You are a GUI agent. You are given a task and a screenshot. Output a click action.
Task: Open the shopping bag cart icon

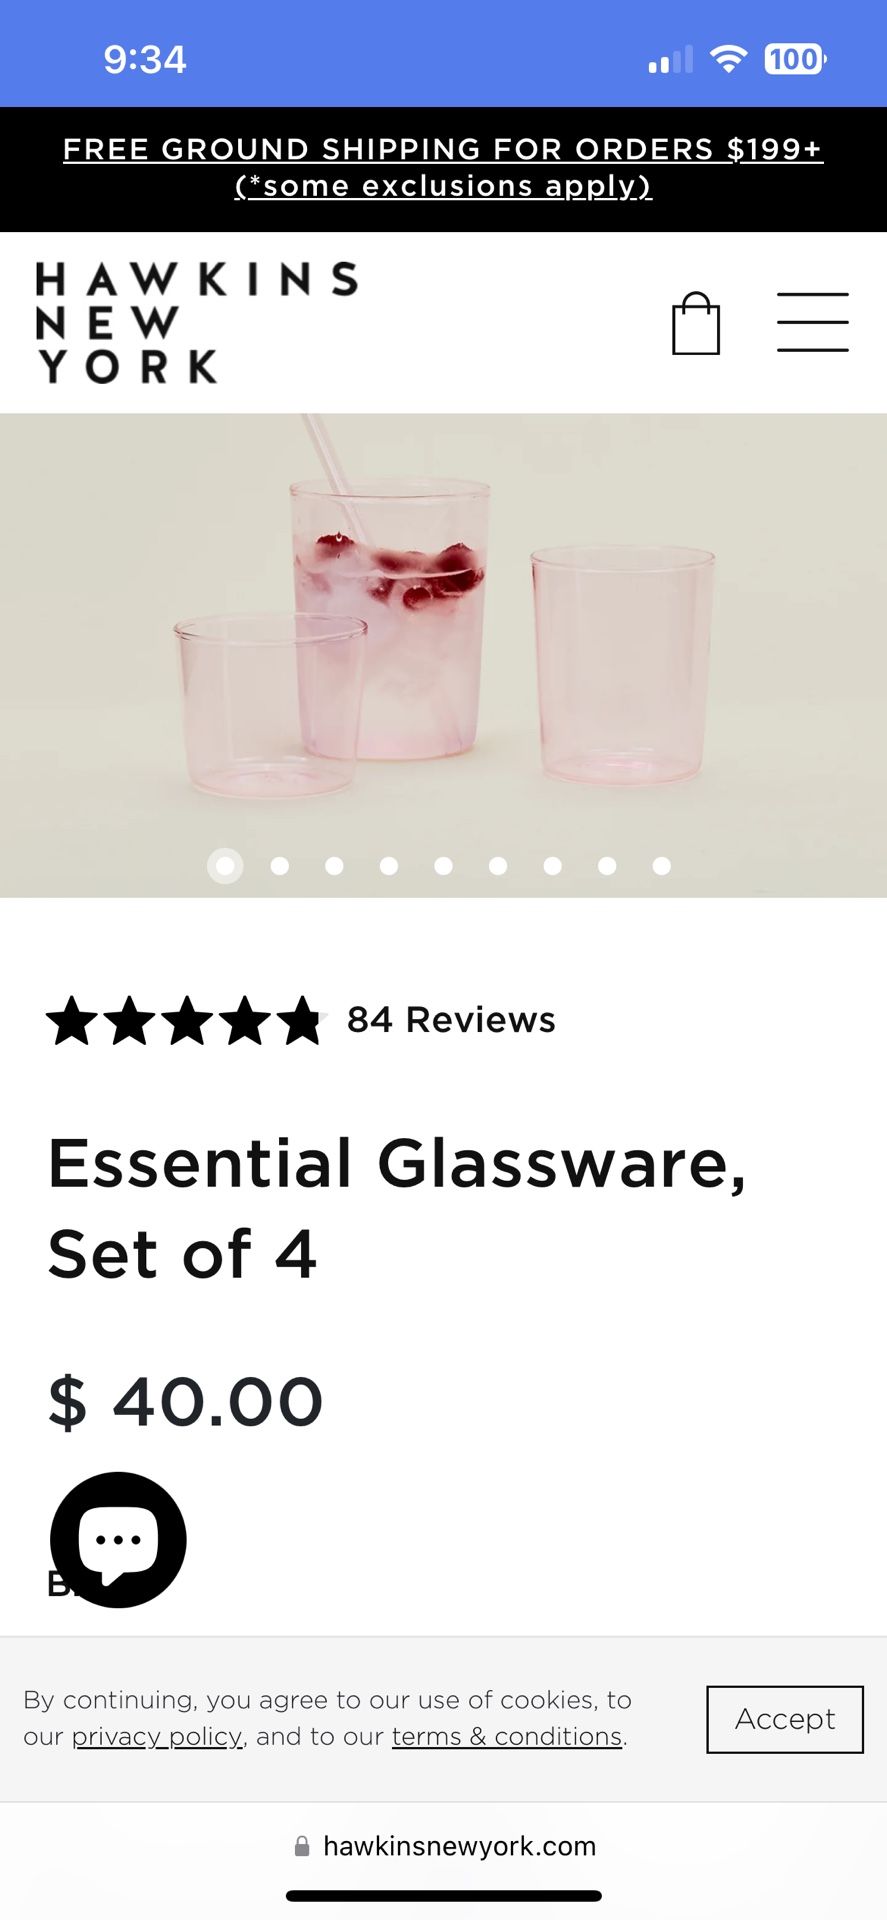tap(698, 322)
